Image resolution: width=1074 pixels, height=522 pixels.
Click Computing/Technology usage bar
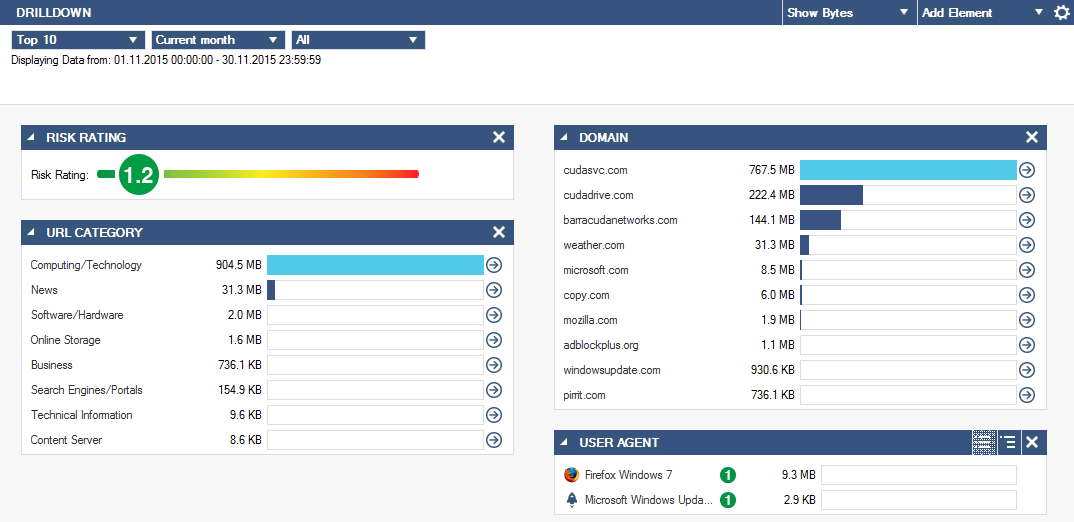[375, 265]
